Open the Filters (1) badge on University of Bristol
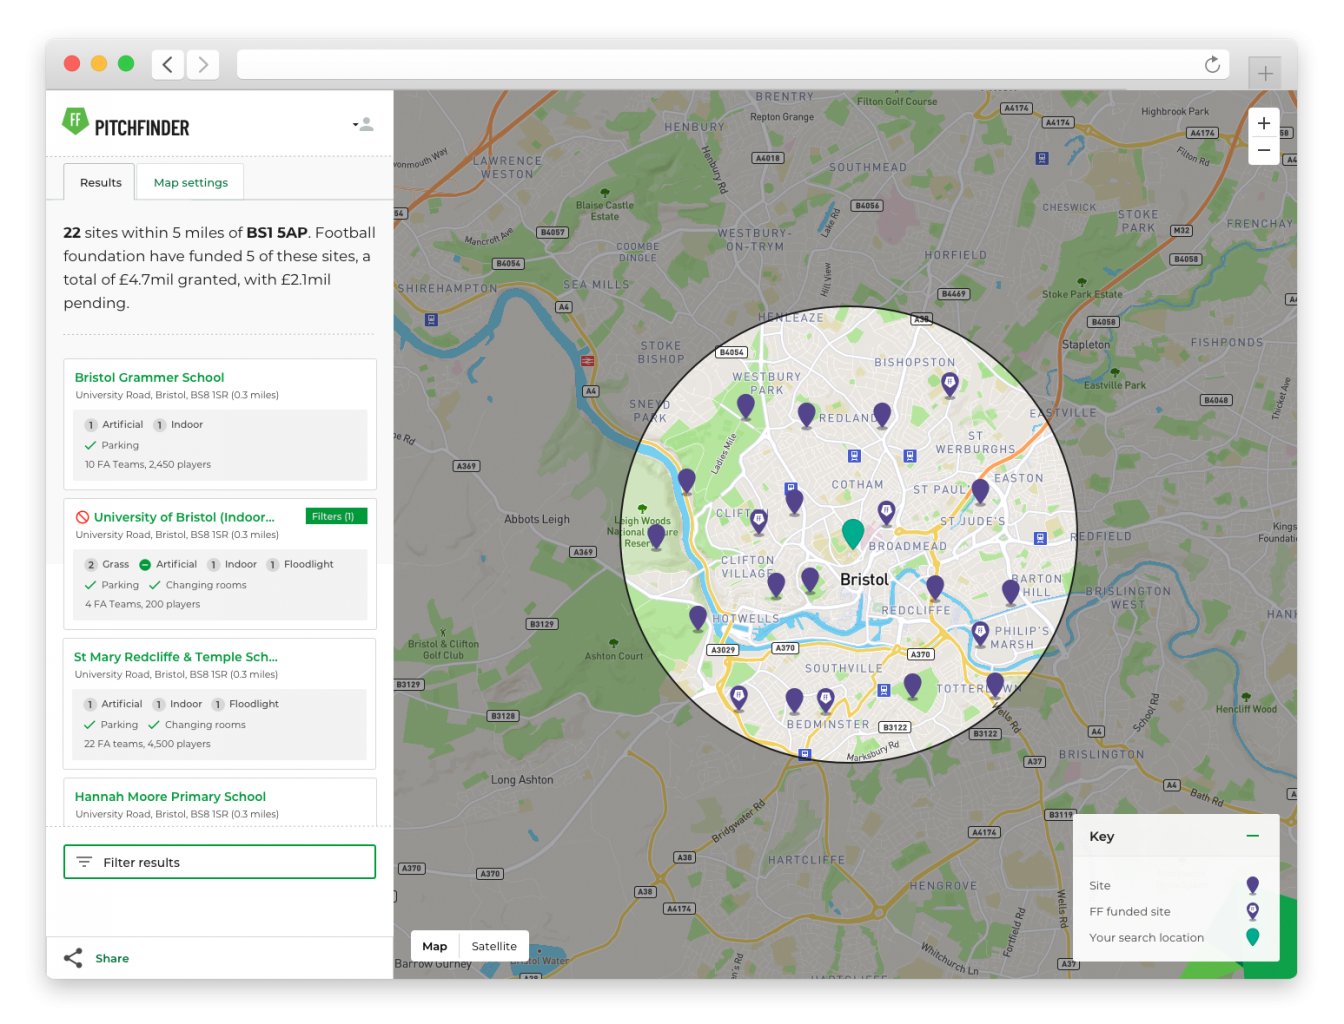 point(336,516)
